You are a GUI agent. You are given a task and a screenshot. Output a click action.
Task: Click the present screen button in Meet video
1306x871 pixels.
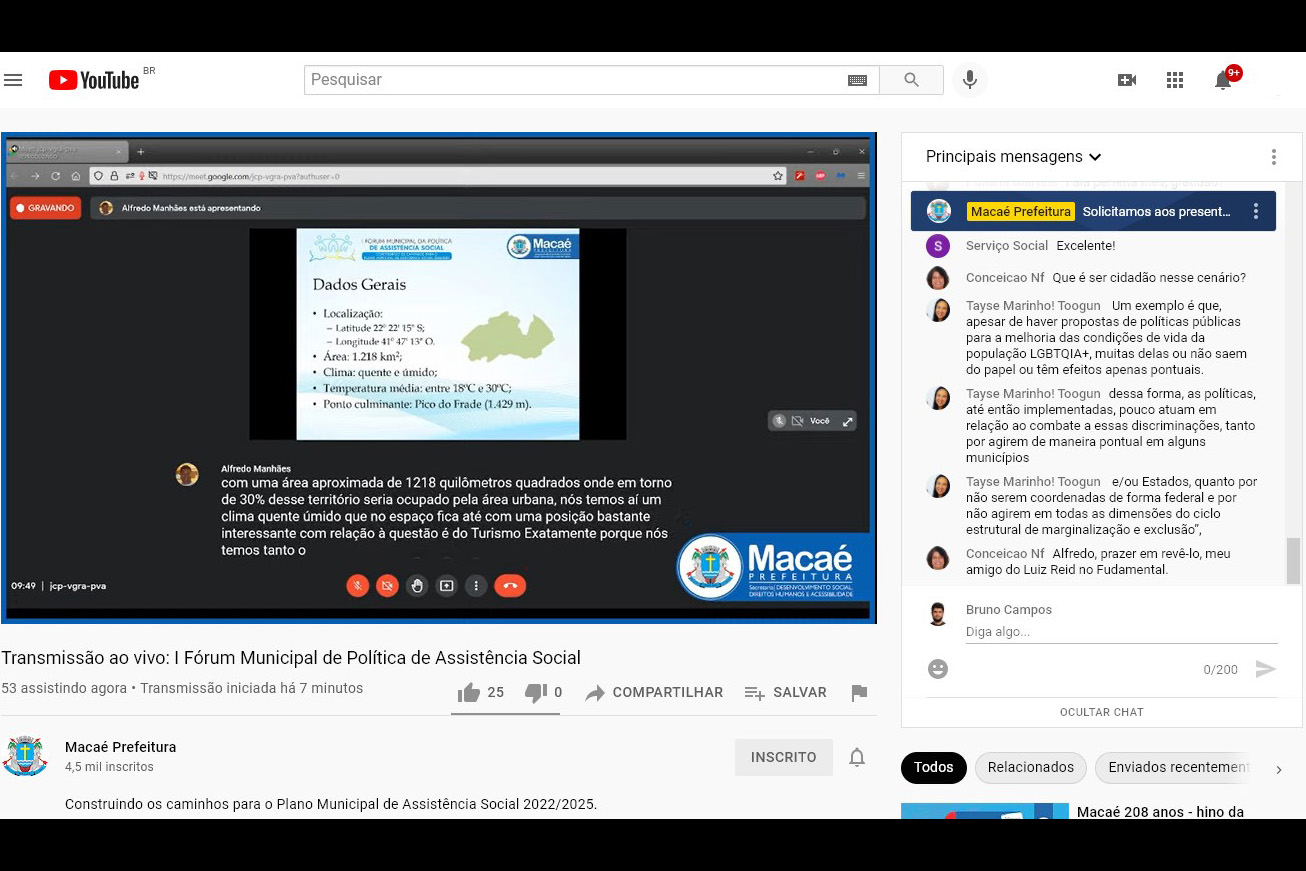click(447, 586)
